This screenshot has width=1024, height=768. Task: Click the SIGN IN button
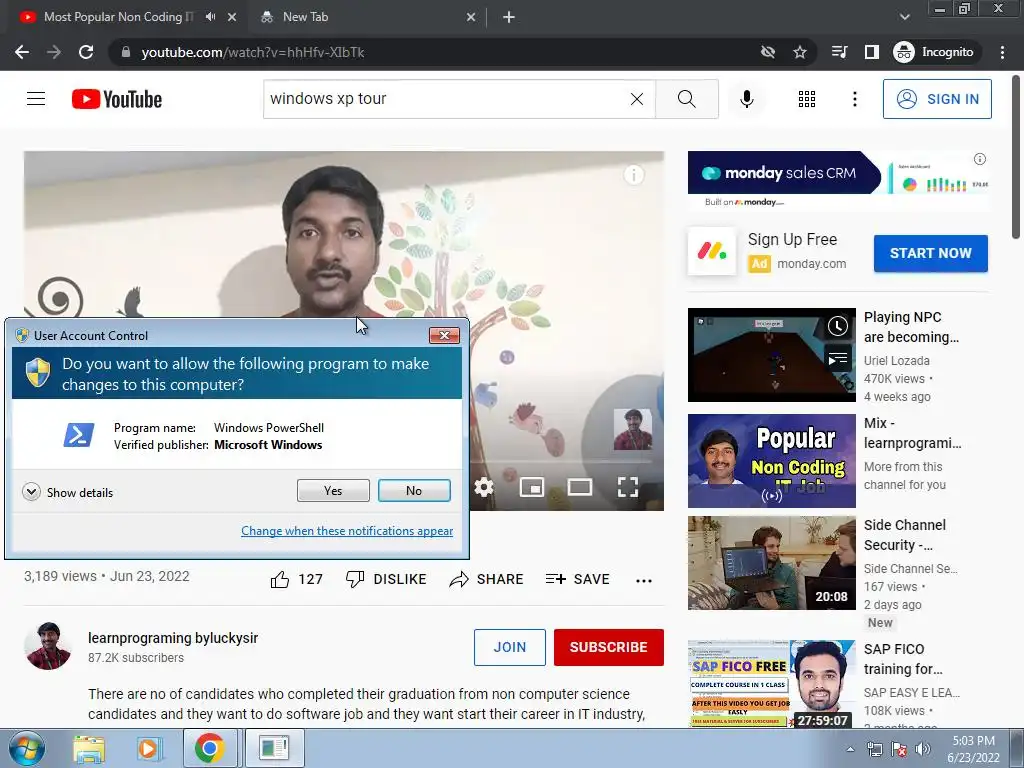[937, 99]
